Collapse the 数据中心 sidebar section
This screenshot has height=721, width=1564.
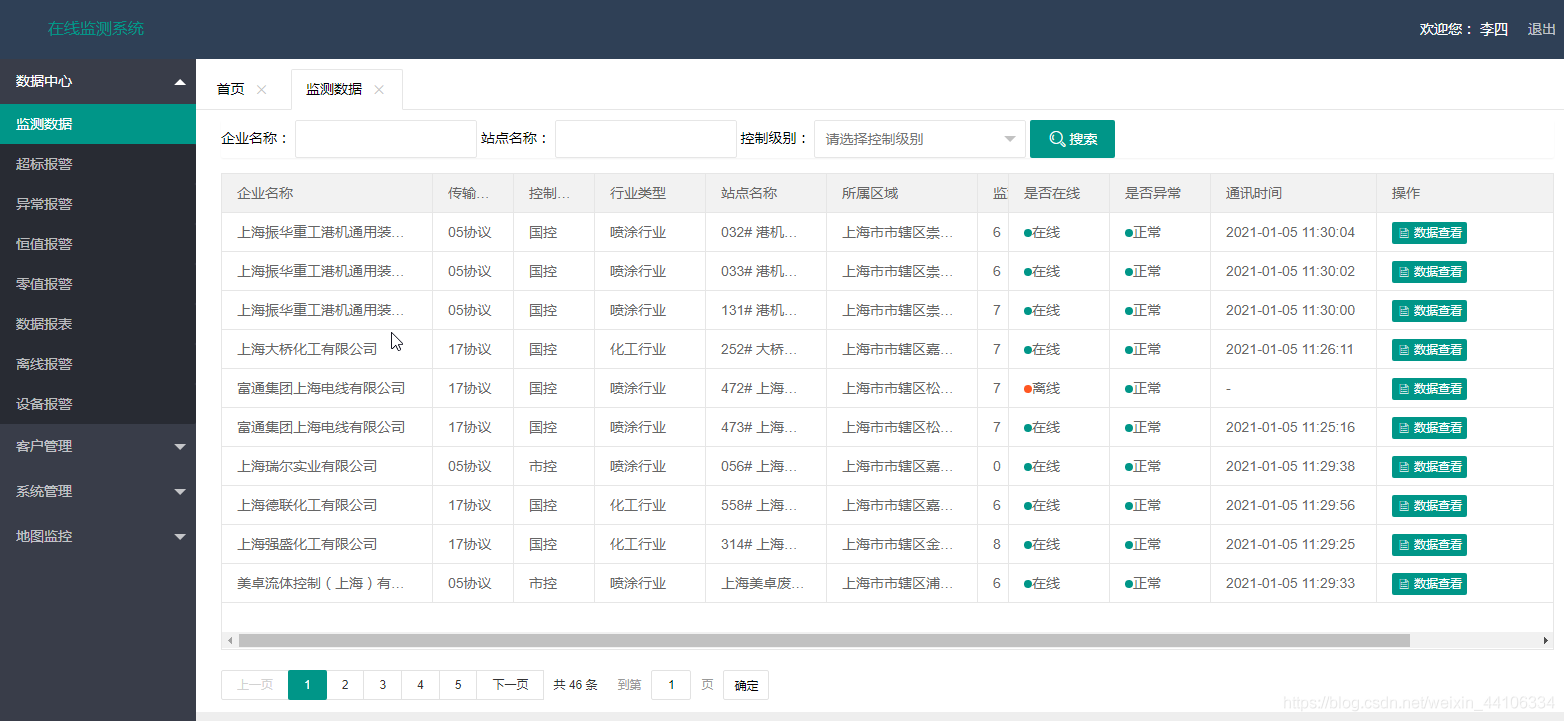tap(98, 82)
